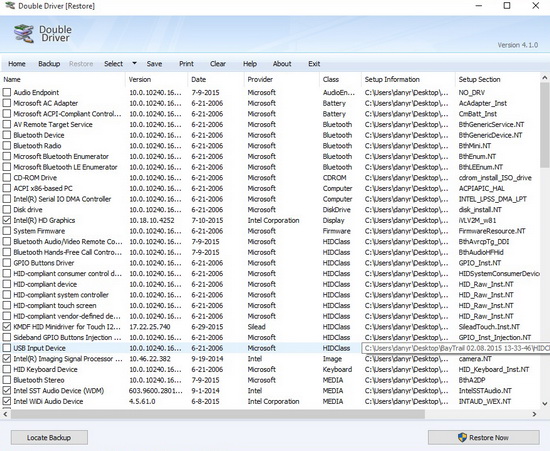550x451 pixels.
Task: Click the Keyboard class cell
Action: [x=337, y=369]
